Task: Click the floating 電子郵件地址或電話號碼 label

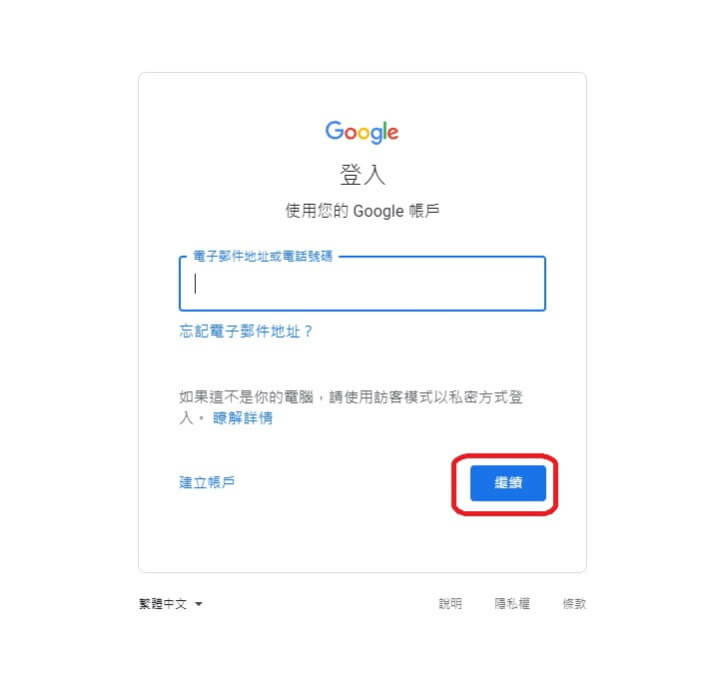Action: point(263,256)
